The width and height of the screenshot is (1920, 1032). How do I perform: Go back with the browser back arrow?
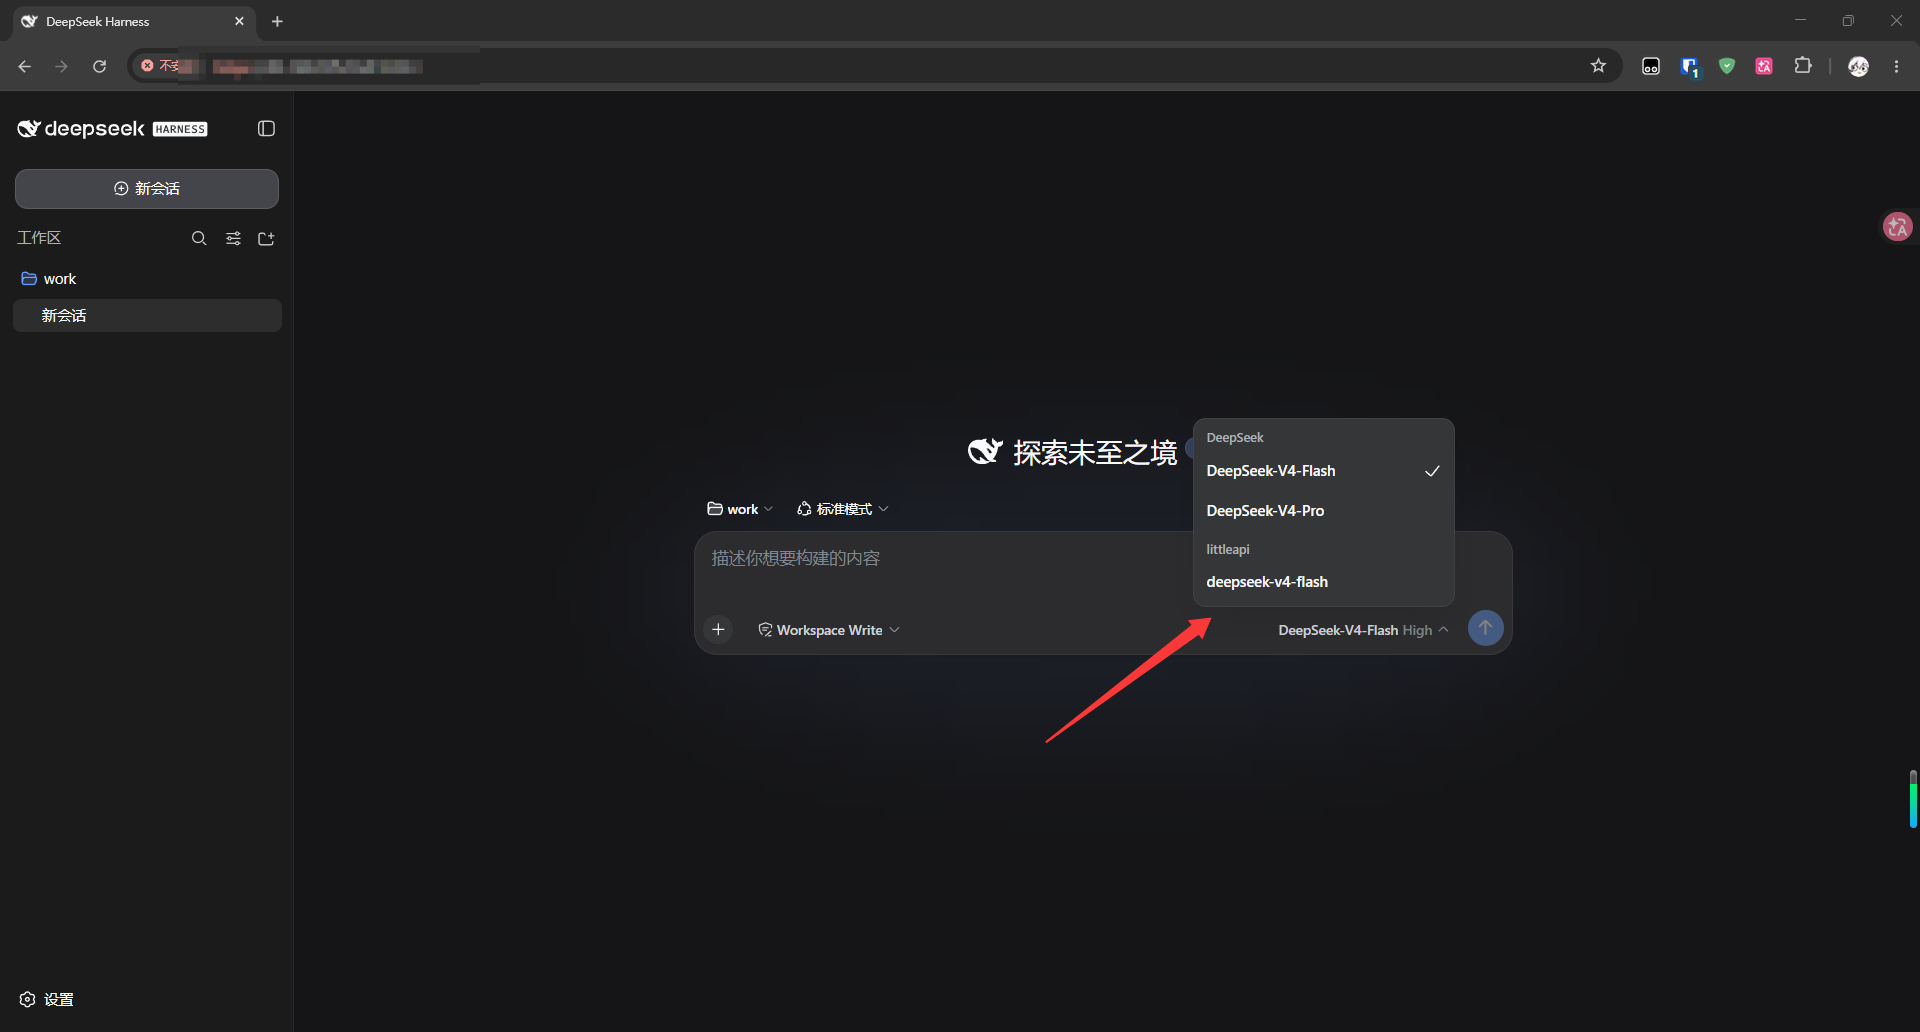click(x=25, y=66)
